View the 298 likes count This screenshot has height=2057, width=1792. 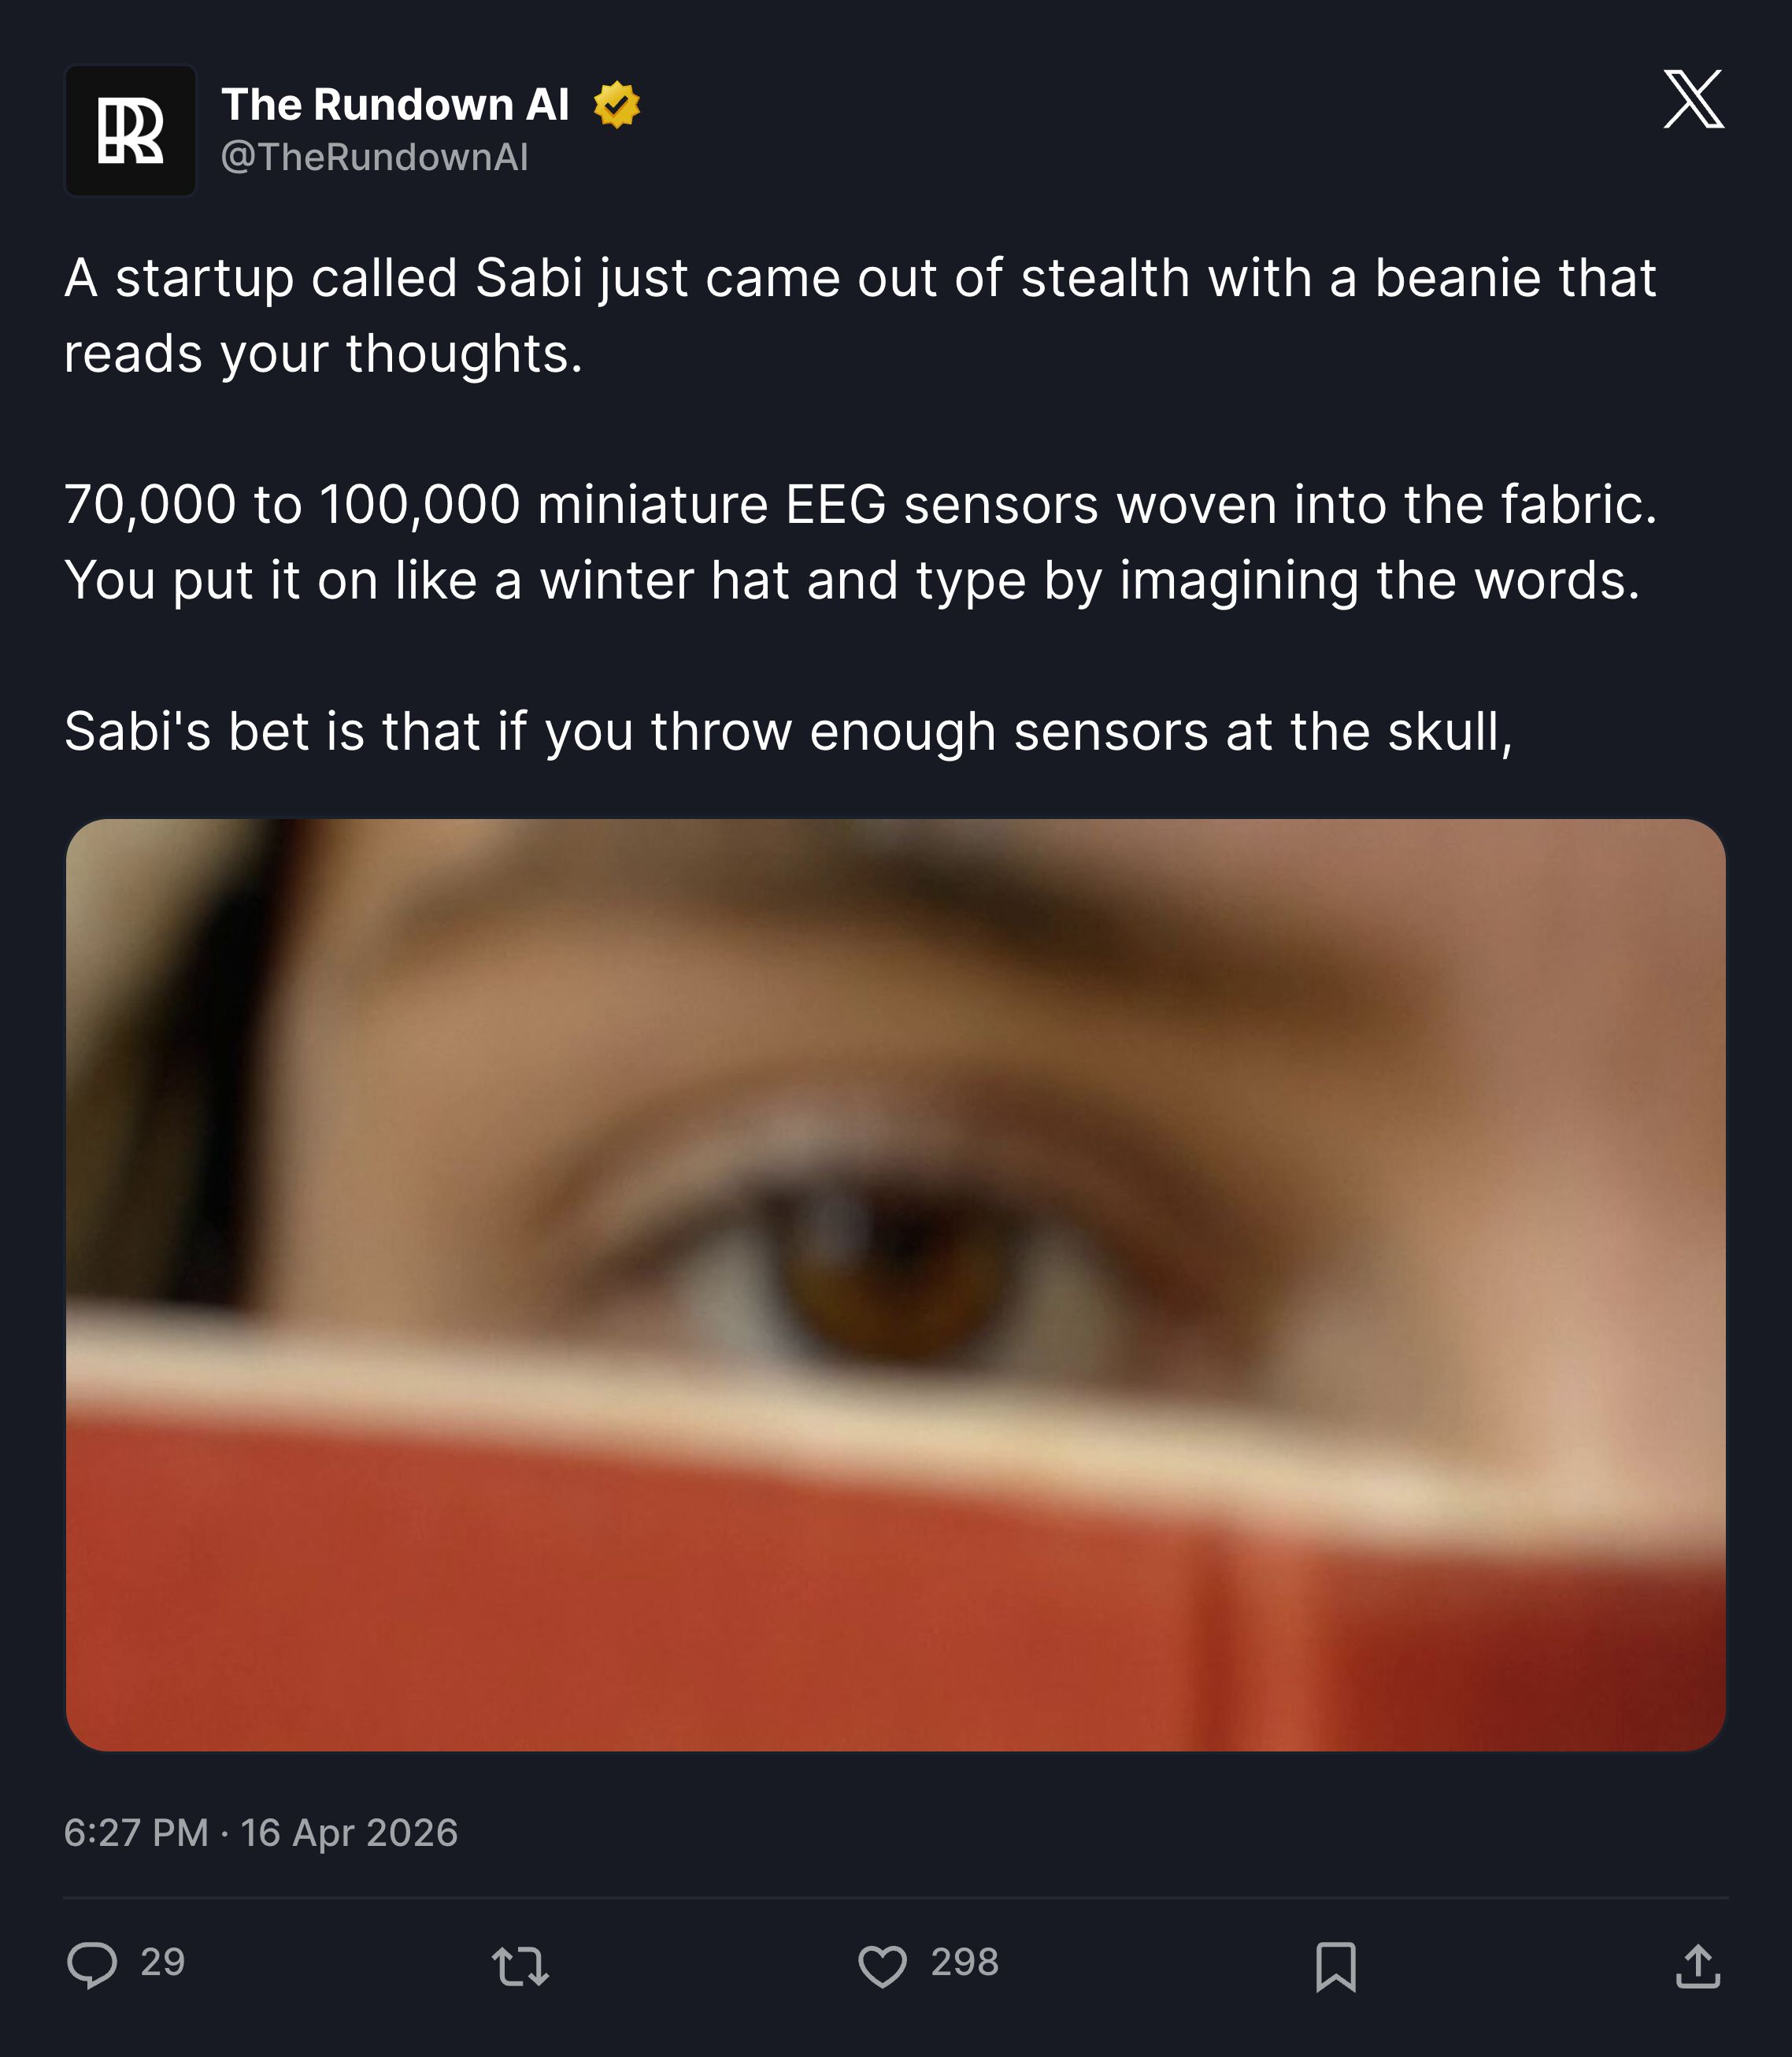[x=965, y=1962]
